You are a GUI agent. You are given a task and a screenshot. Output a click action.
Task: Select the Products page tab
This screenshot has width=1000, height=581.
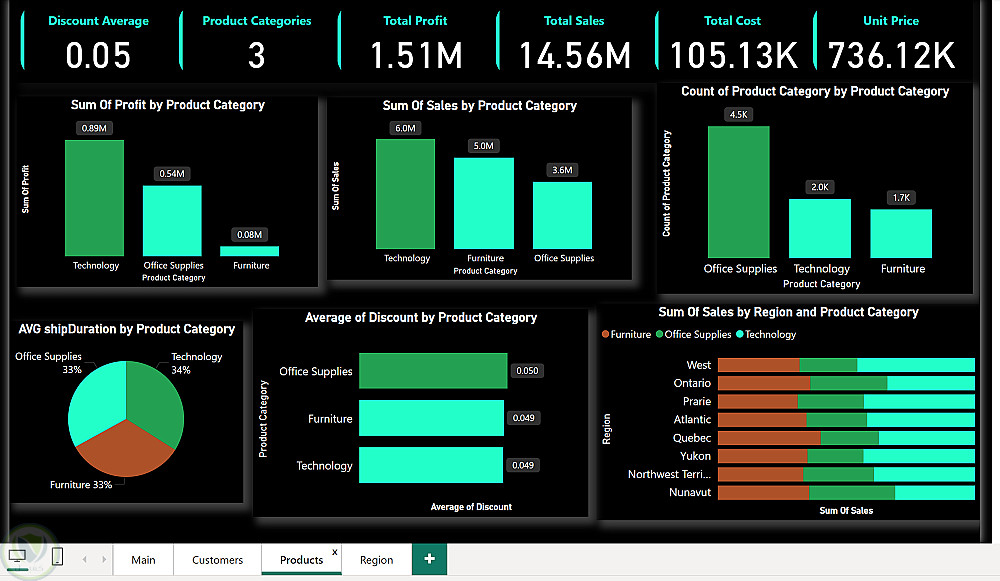pyautogui.click(x=301, y=559)
